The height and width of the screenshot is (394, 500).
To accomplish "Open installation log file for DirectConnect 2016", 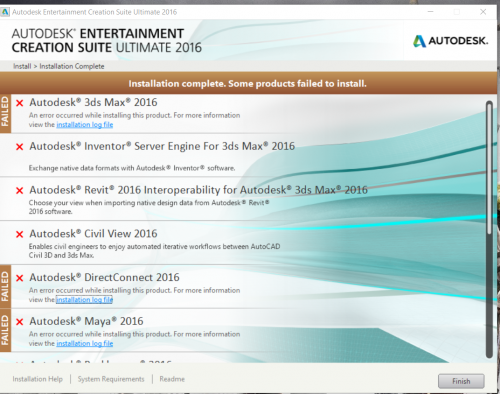I will 84,300.
